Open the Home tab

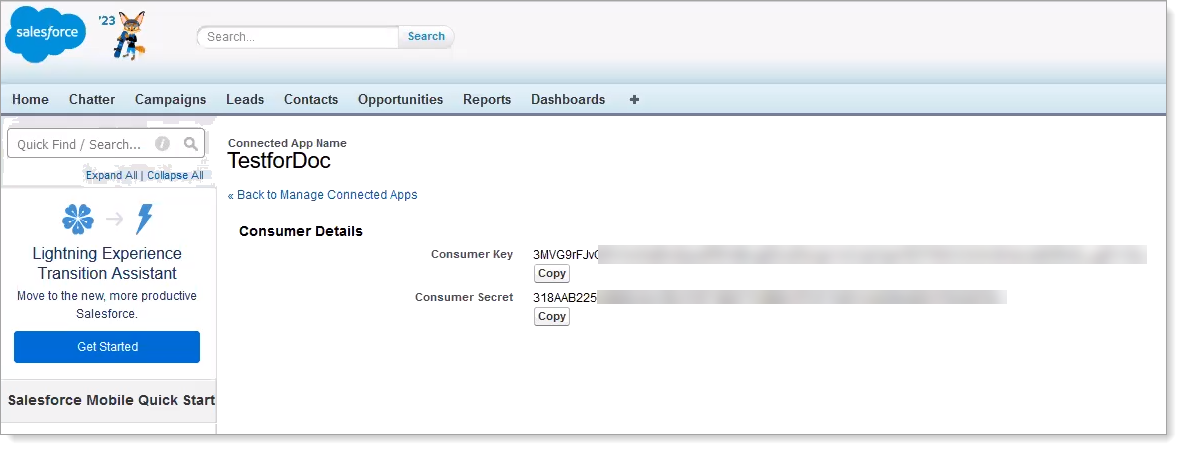(x=30, y=99)
